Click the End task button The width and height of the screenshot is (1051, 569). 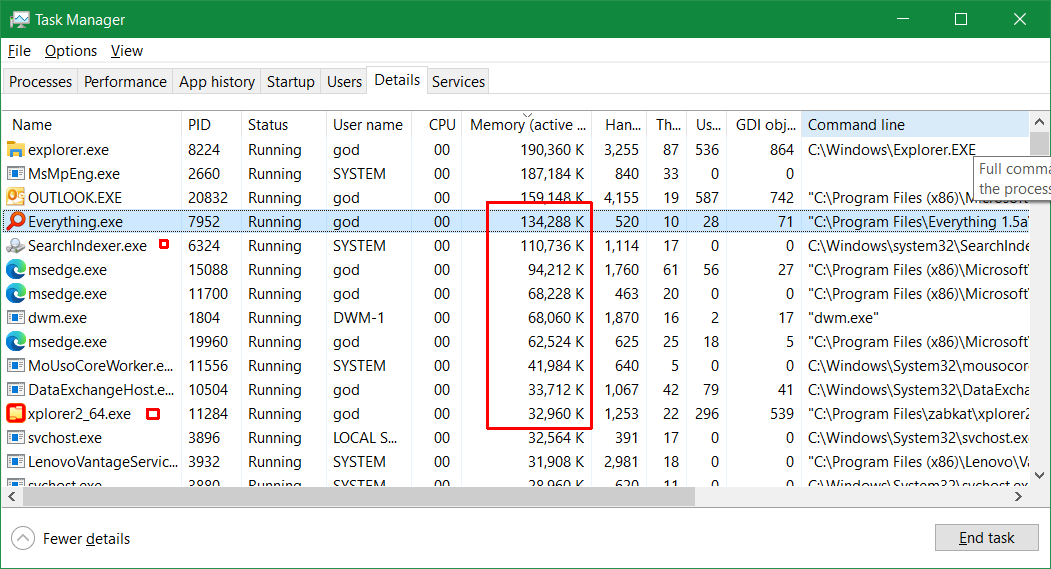987,538
